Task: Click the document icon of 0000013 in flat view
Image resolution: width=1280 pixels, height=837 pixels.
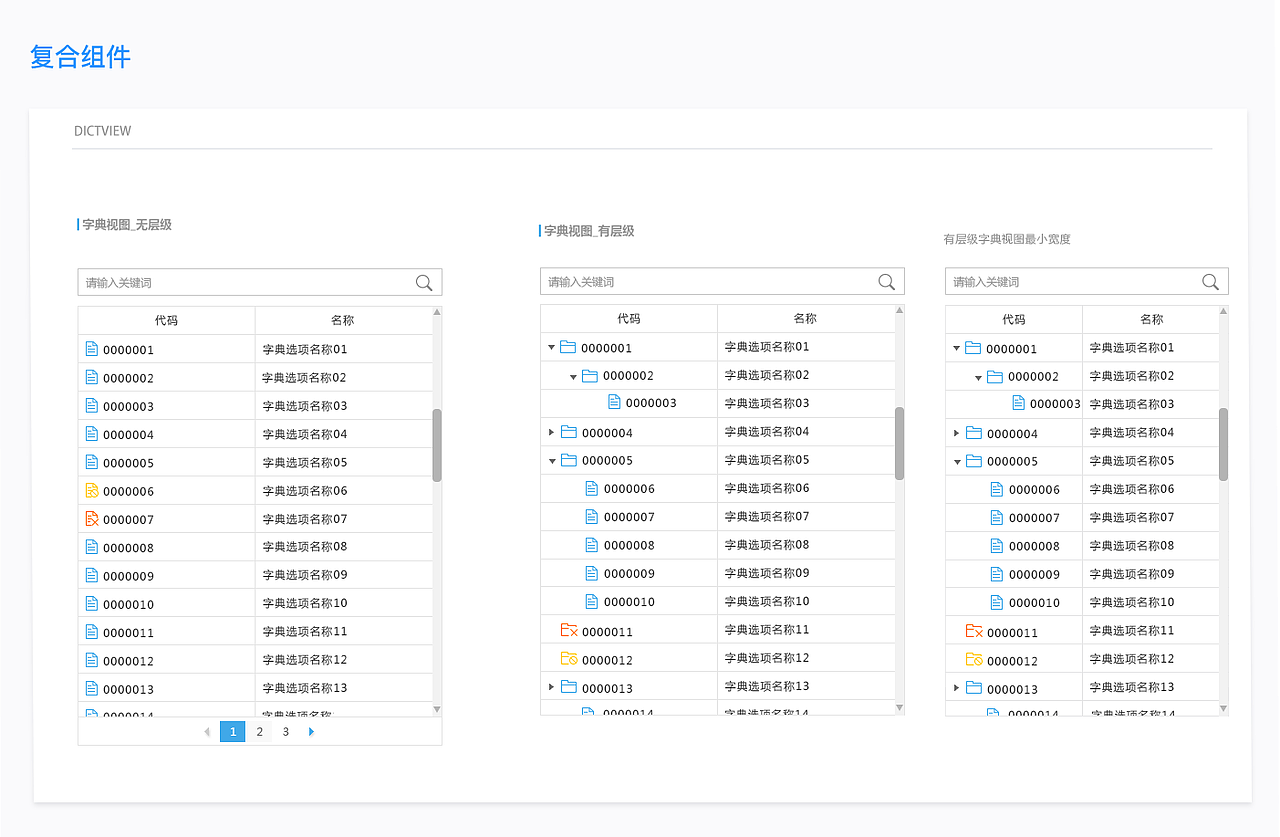Action: [92, 689]
